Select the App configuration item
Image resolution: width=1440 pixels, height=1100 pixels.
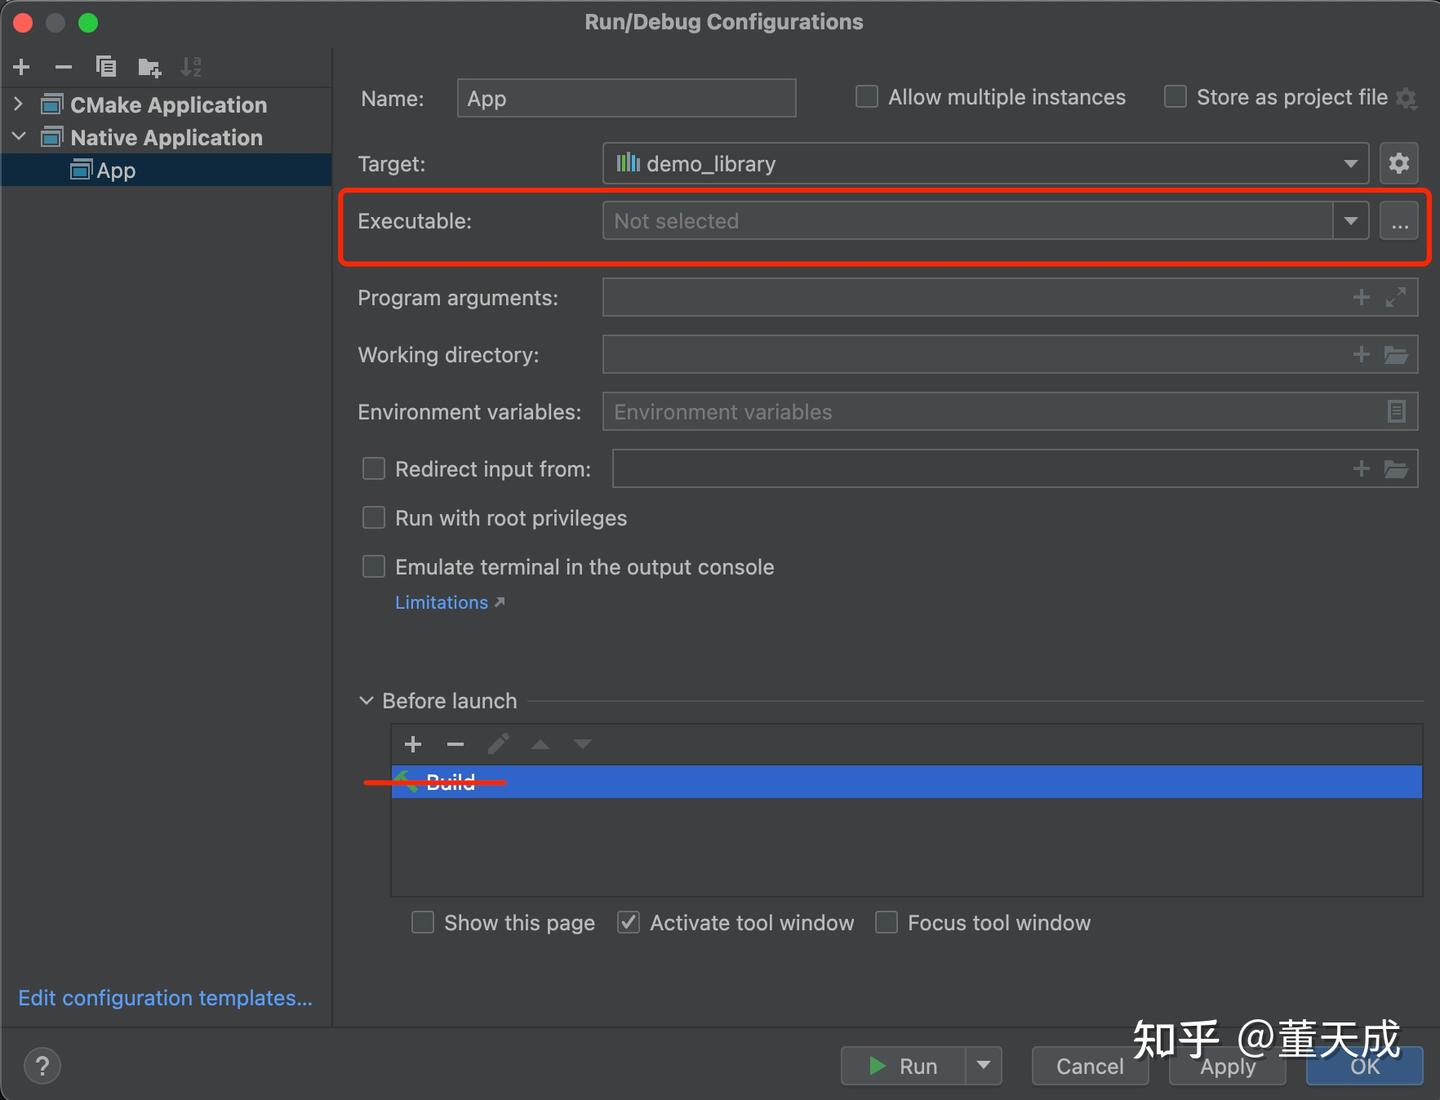tap(166, 170)
